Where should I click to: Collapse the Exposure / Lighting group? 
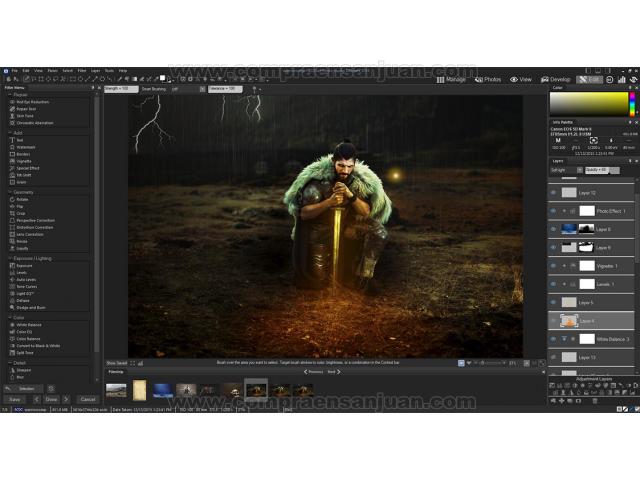tap(10, 258)
